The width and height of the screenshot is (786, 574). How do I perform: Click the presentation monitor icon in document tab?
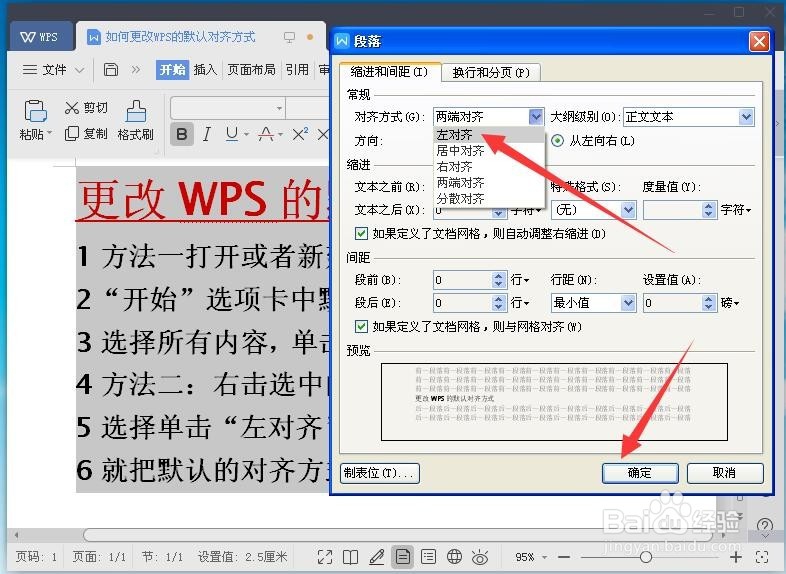click(289, 37)
